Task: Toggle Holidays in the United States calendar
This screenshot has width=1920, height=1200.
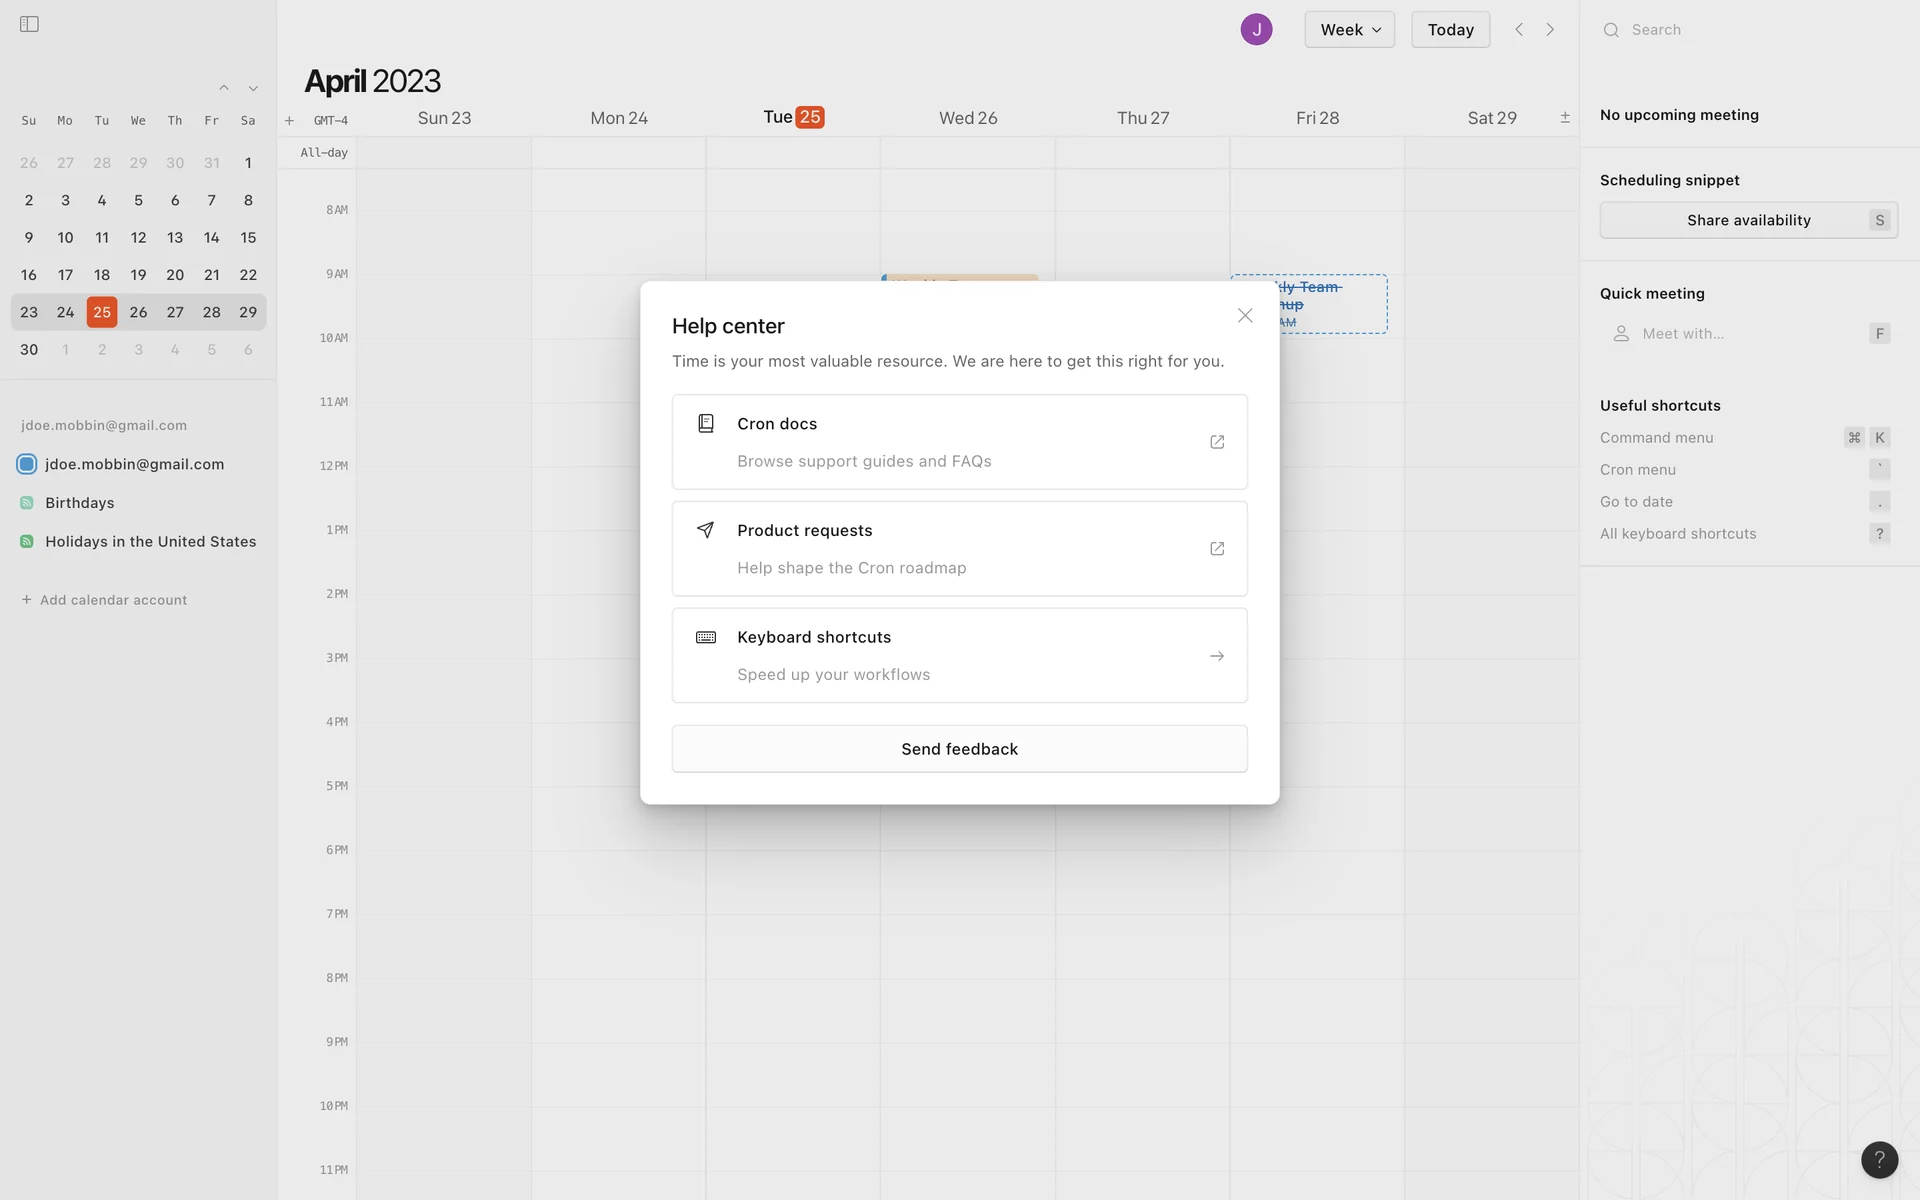Action: [x=27, y=542]
